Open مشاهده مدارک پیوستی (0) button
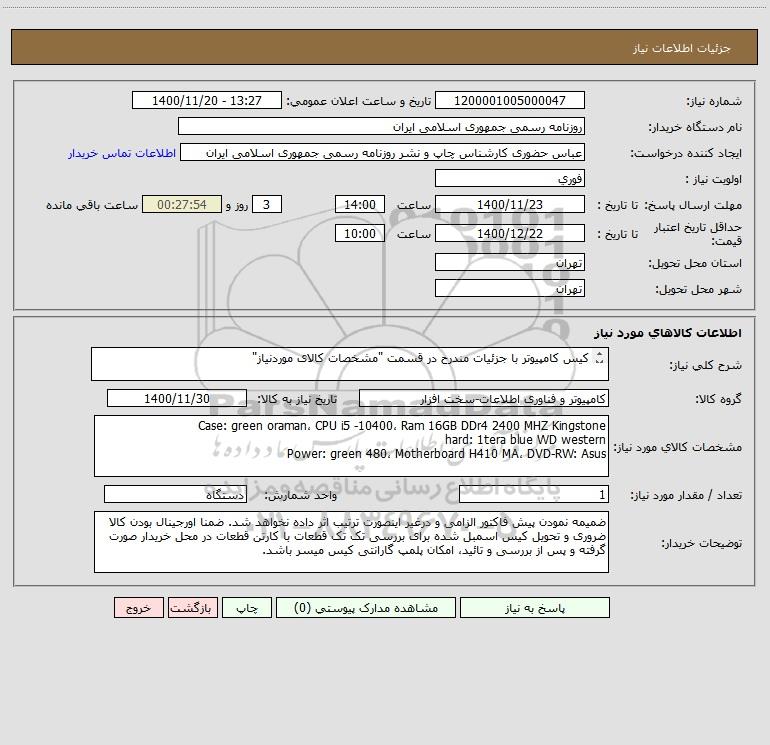The width and height of the screenshot is (770, 745). pos(366,608)
